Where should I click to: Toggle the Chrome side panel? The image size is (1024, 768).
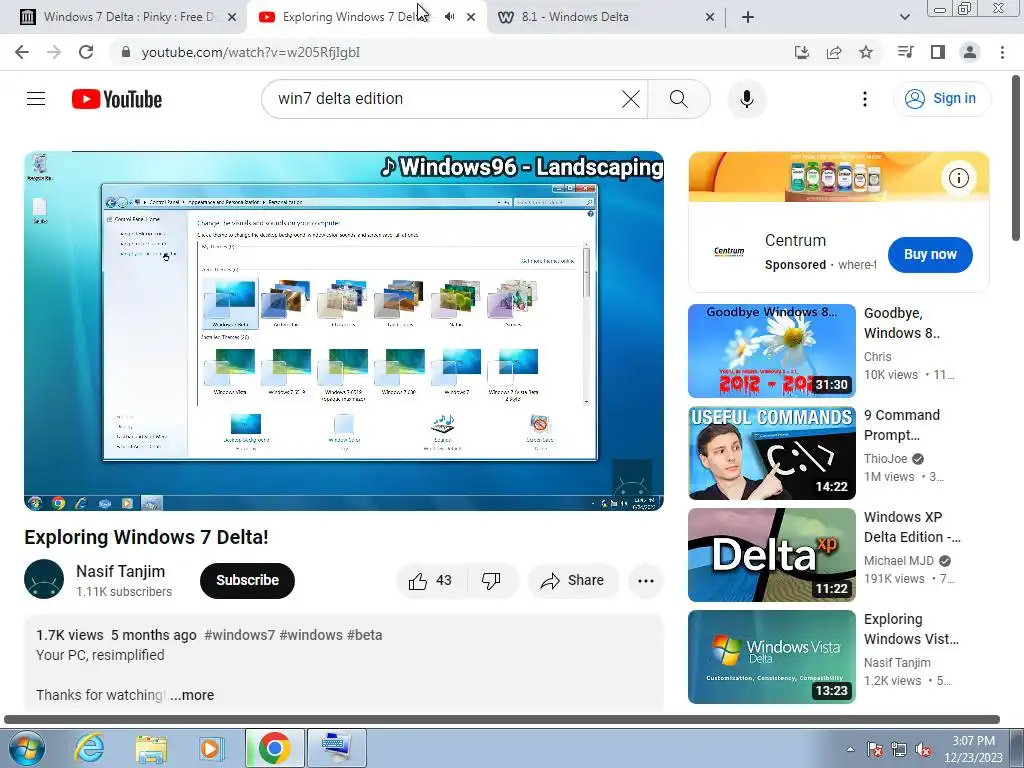[x=938, y=52]
